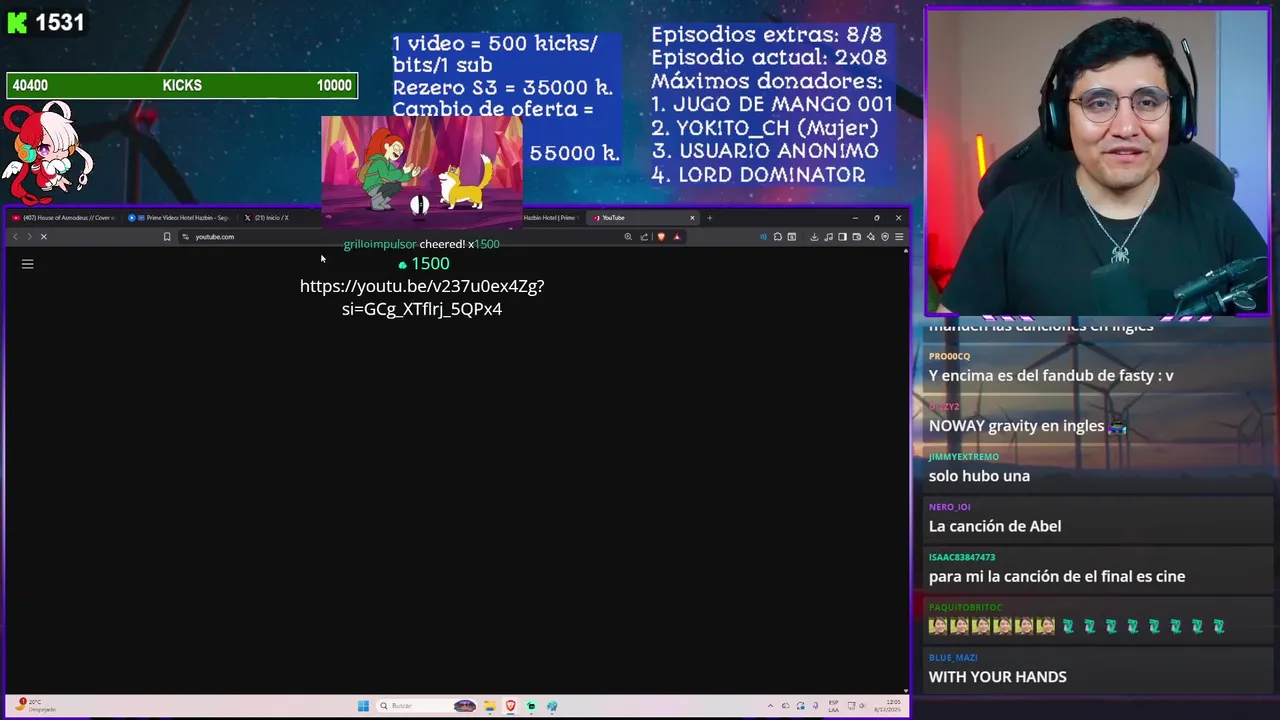The height and width of the screenshot is (720, 1280).
Task: Open Brave browser from taskbar
Action: click(511, 706)
